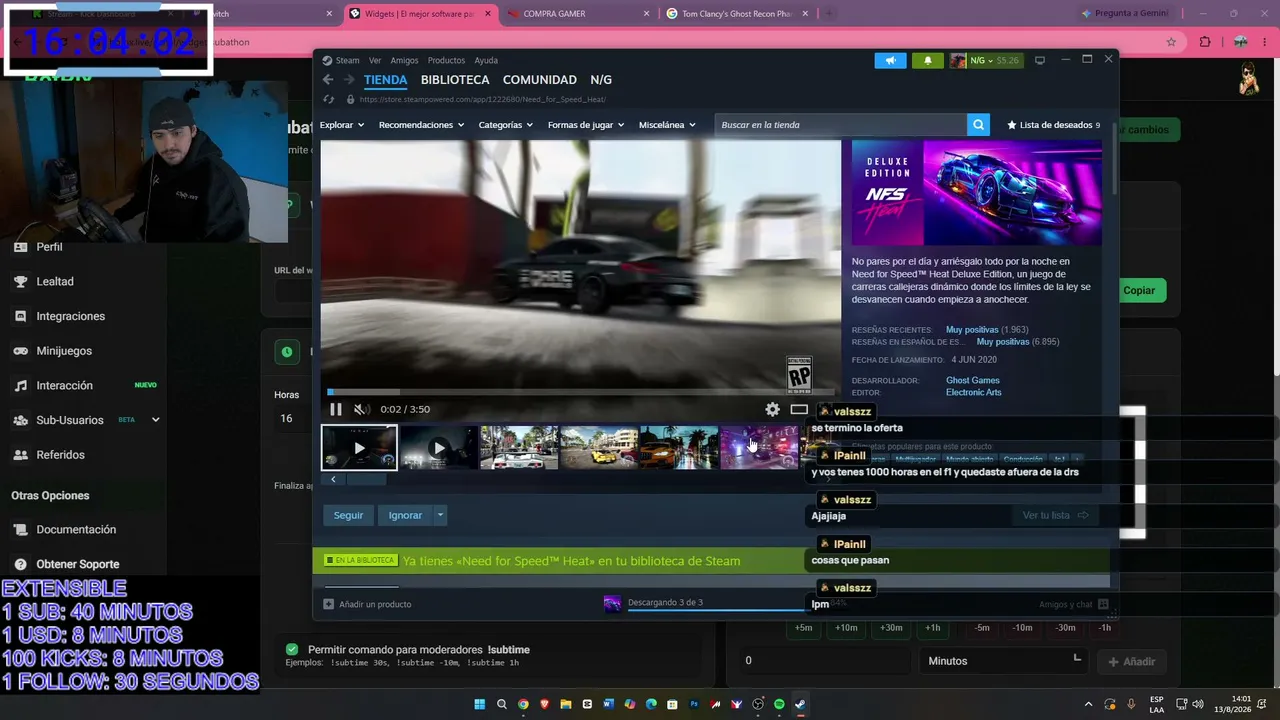
Task: Open the Steam download game icon
Action: coord(613,603)
